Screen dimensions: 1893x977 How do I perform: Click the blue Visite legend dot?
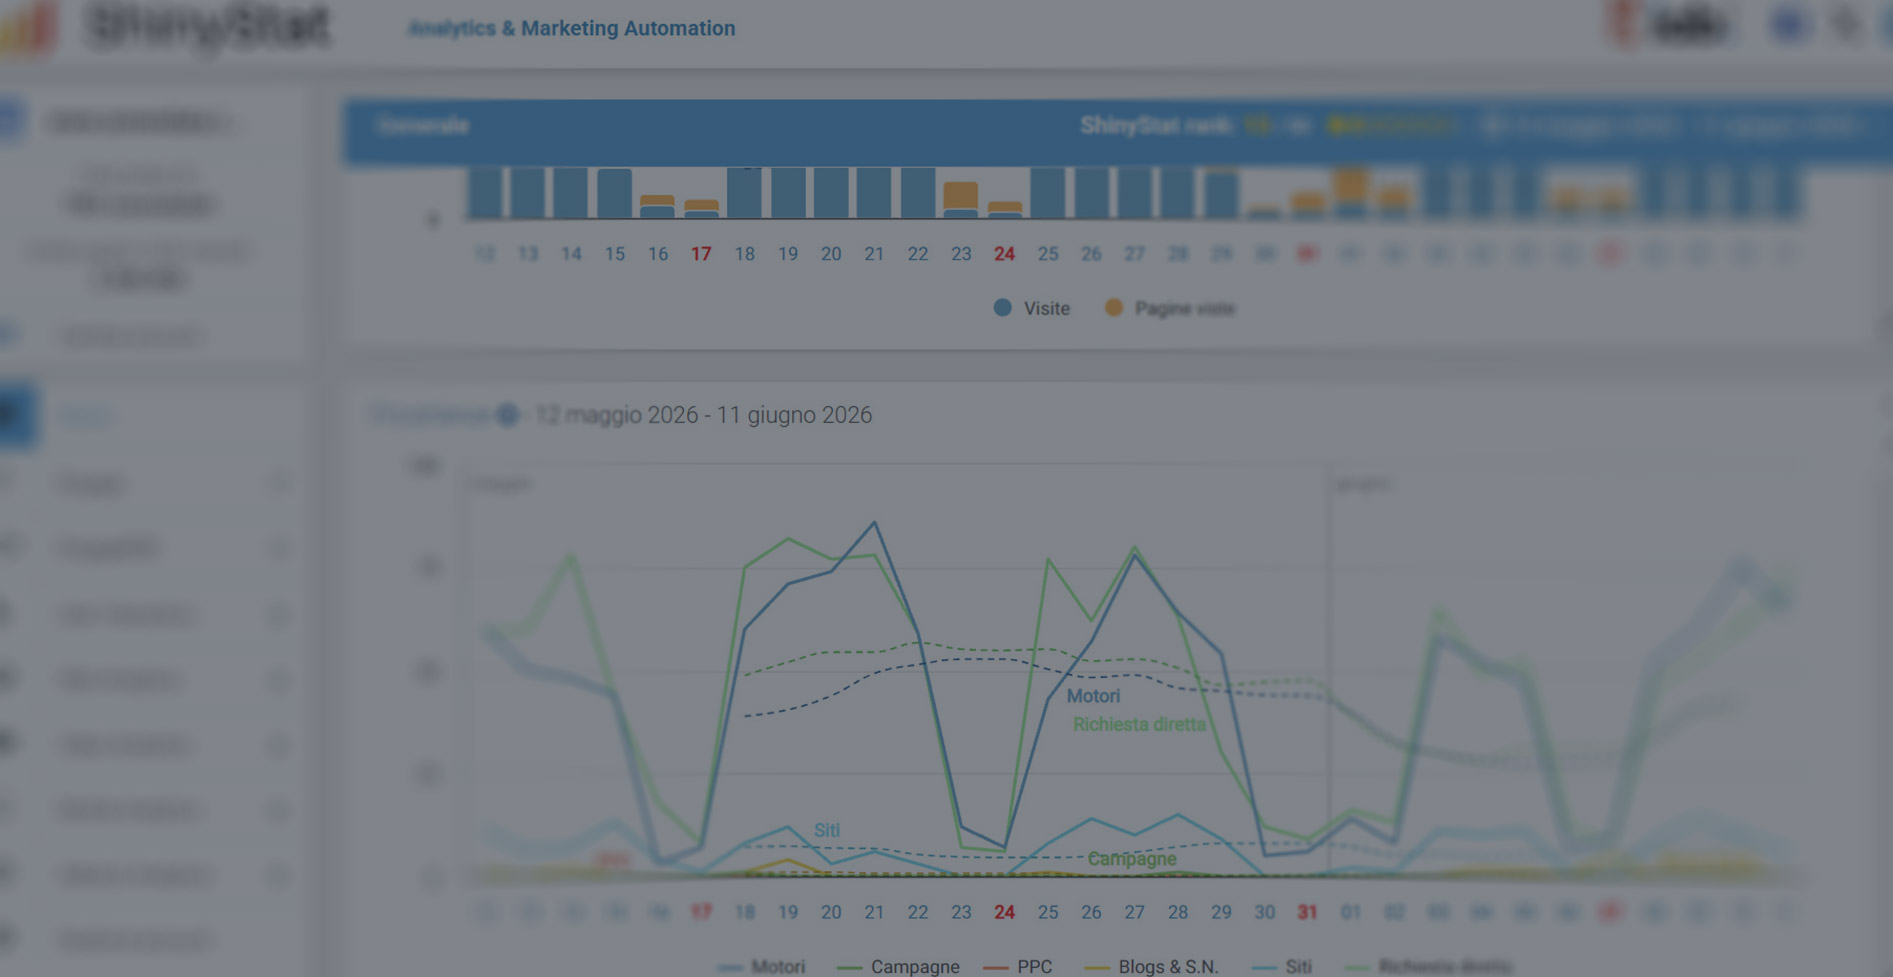click(1002, 308)
